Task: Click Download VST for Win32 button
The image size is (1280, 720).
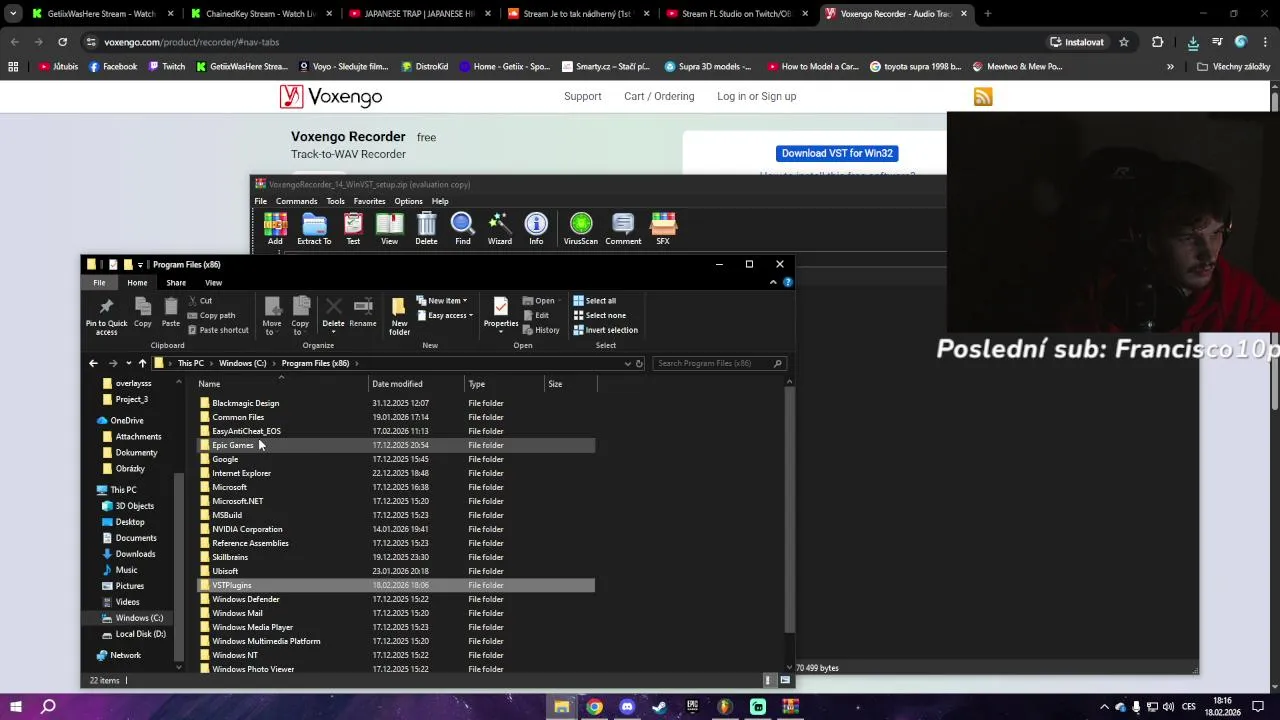Action: tap(837, 153)
